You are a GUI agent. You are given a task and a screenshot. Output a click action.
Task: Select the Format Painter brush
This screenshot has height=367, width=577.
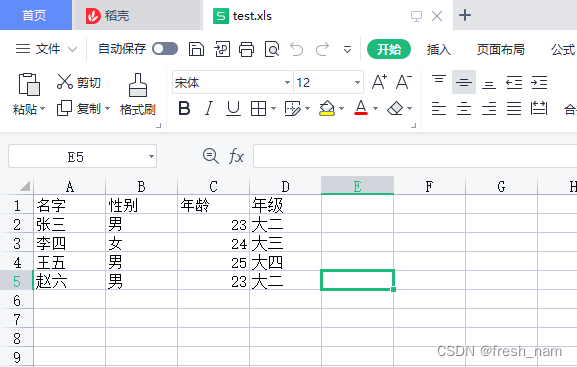pos(138,85)
